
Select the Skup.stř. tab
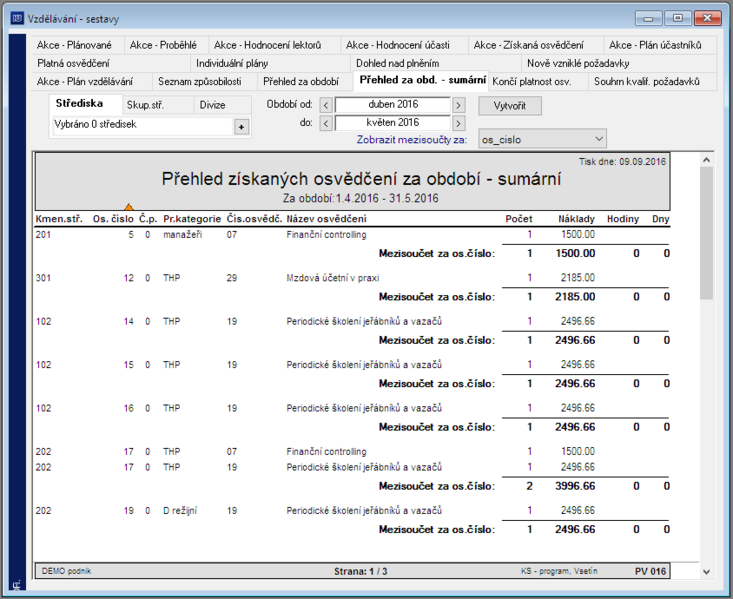pos(145,105)
